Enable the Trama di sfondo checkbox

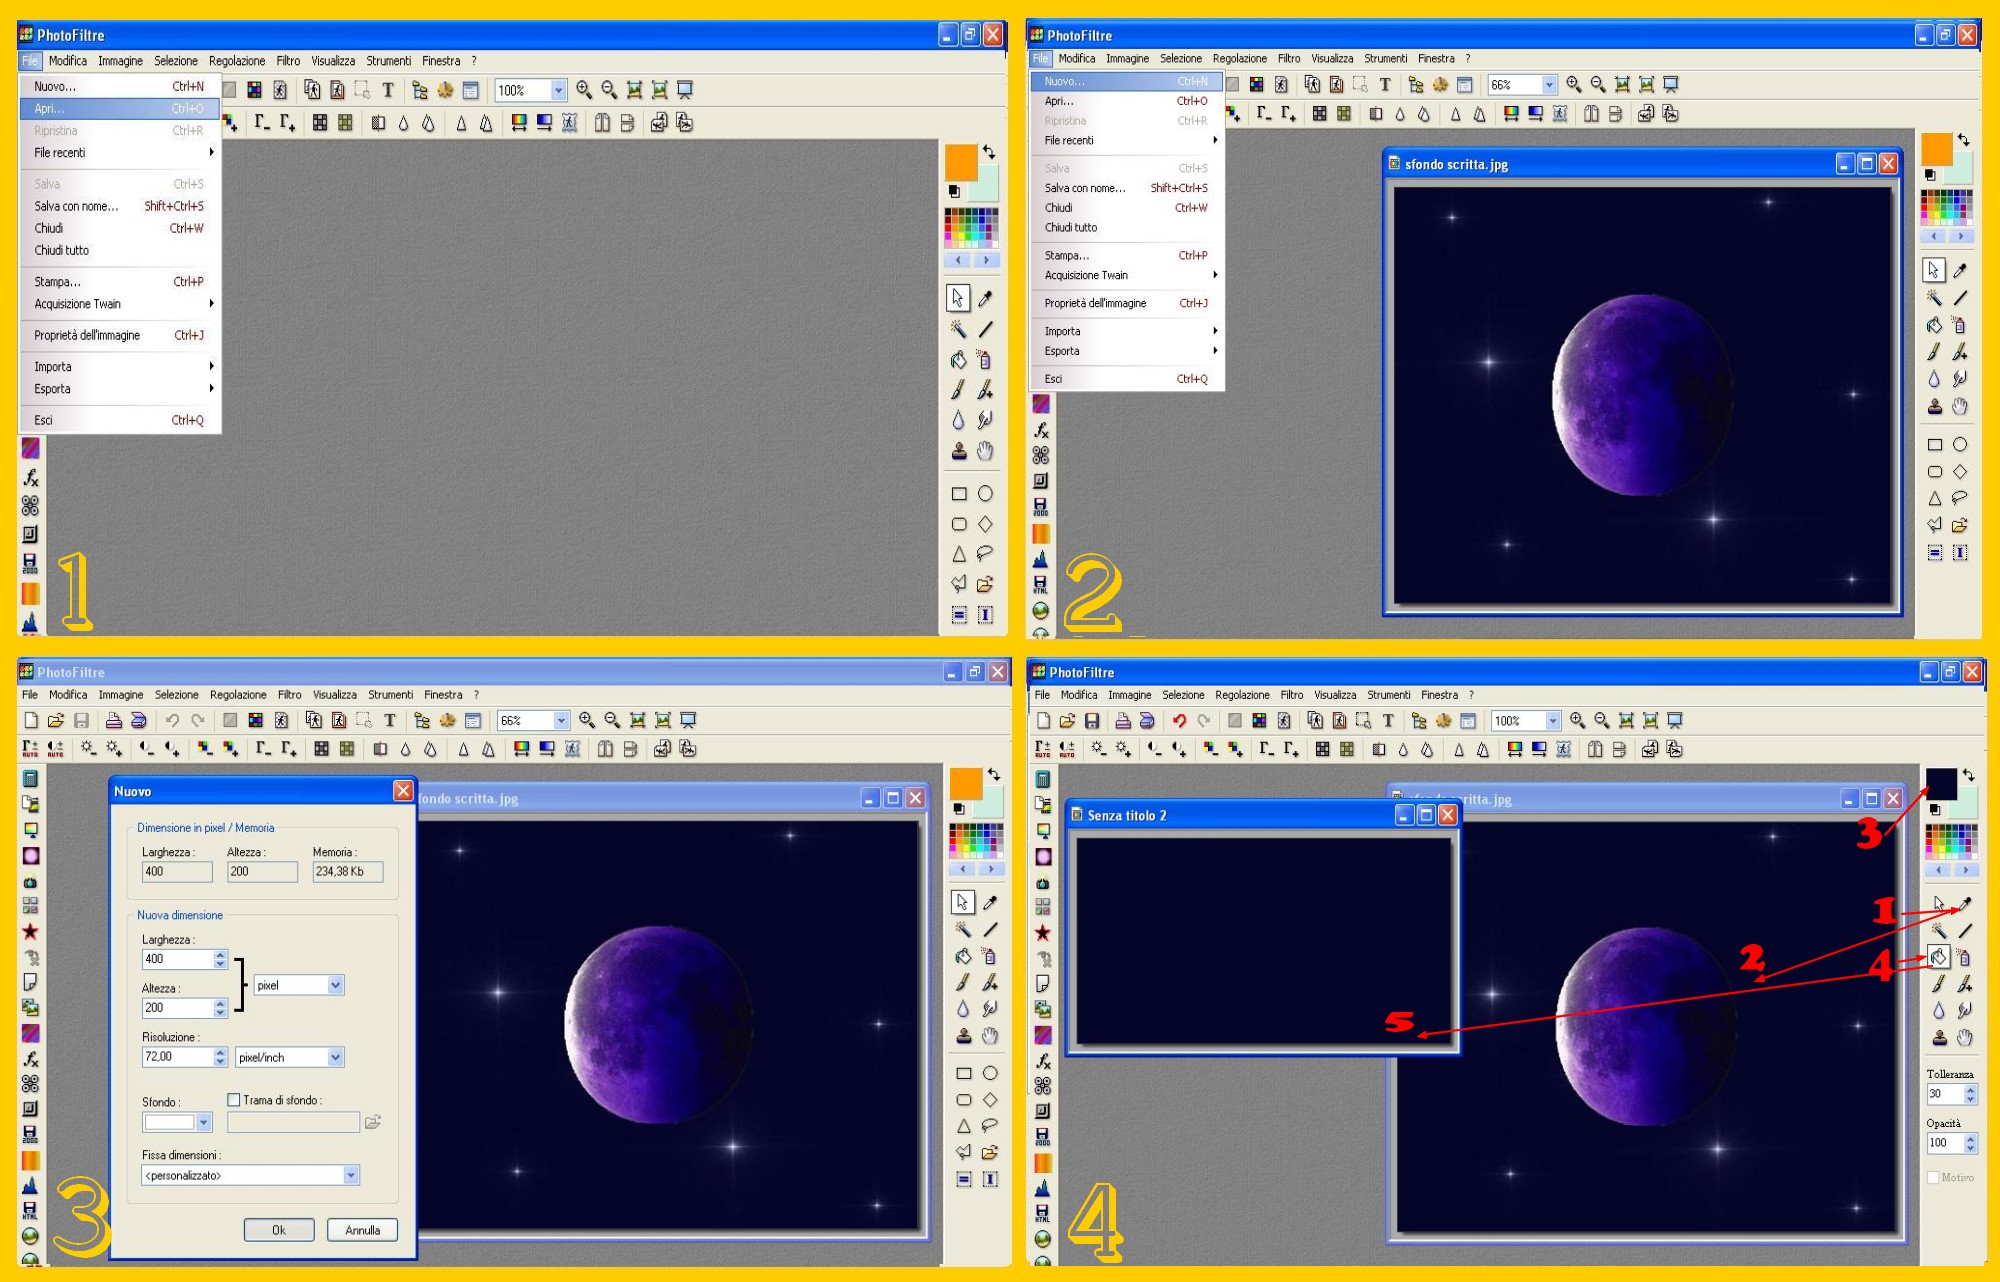coord(234,1100)
